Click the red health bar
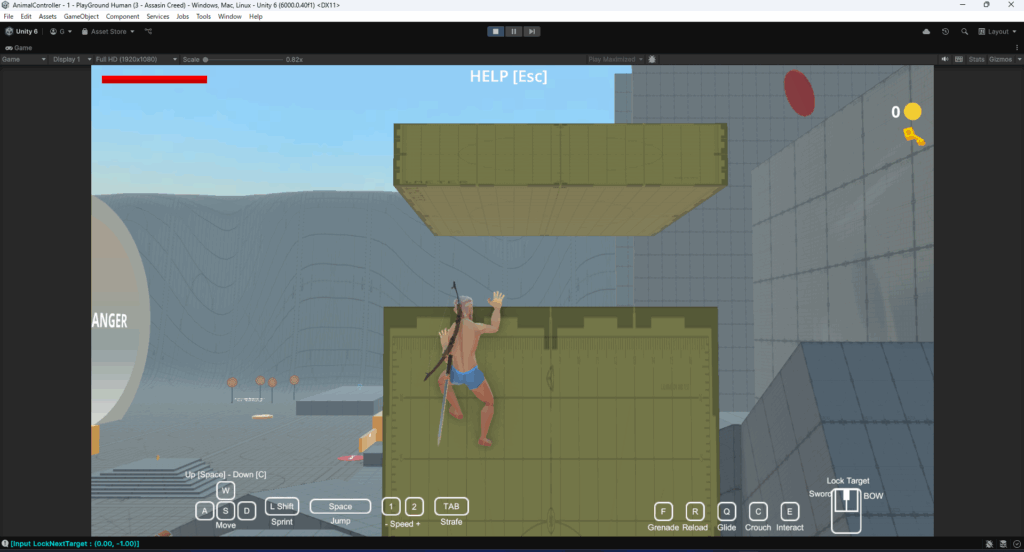Screen dimensions: 1024x552 pyautogui.click(x=154, y=80)
